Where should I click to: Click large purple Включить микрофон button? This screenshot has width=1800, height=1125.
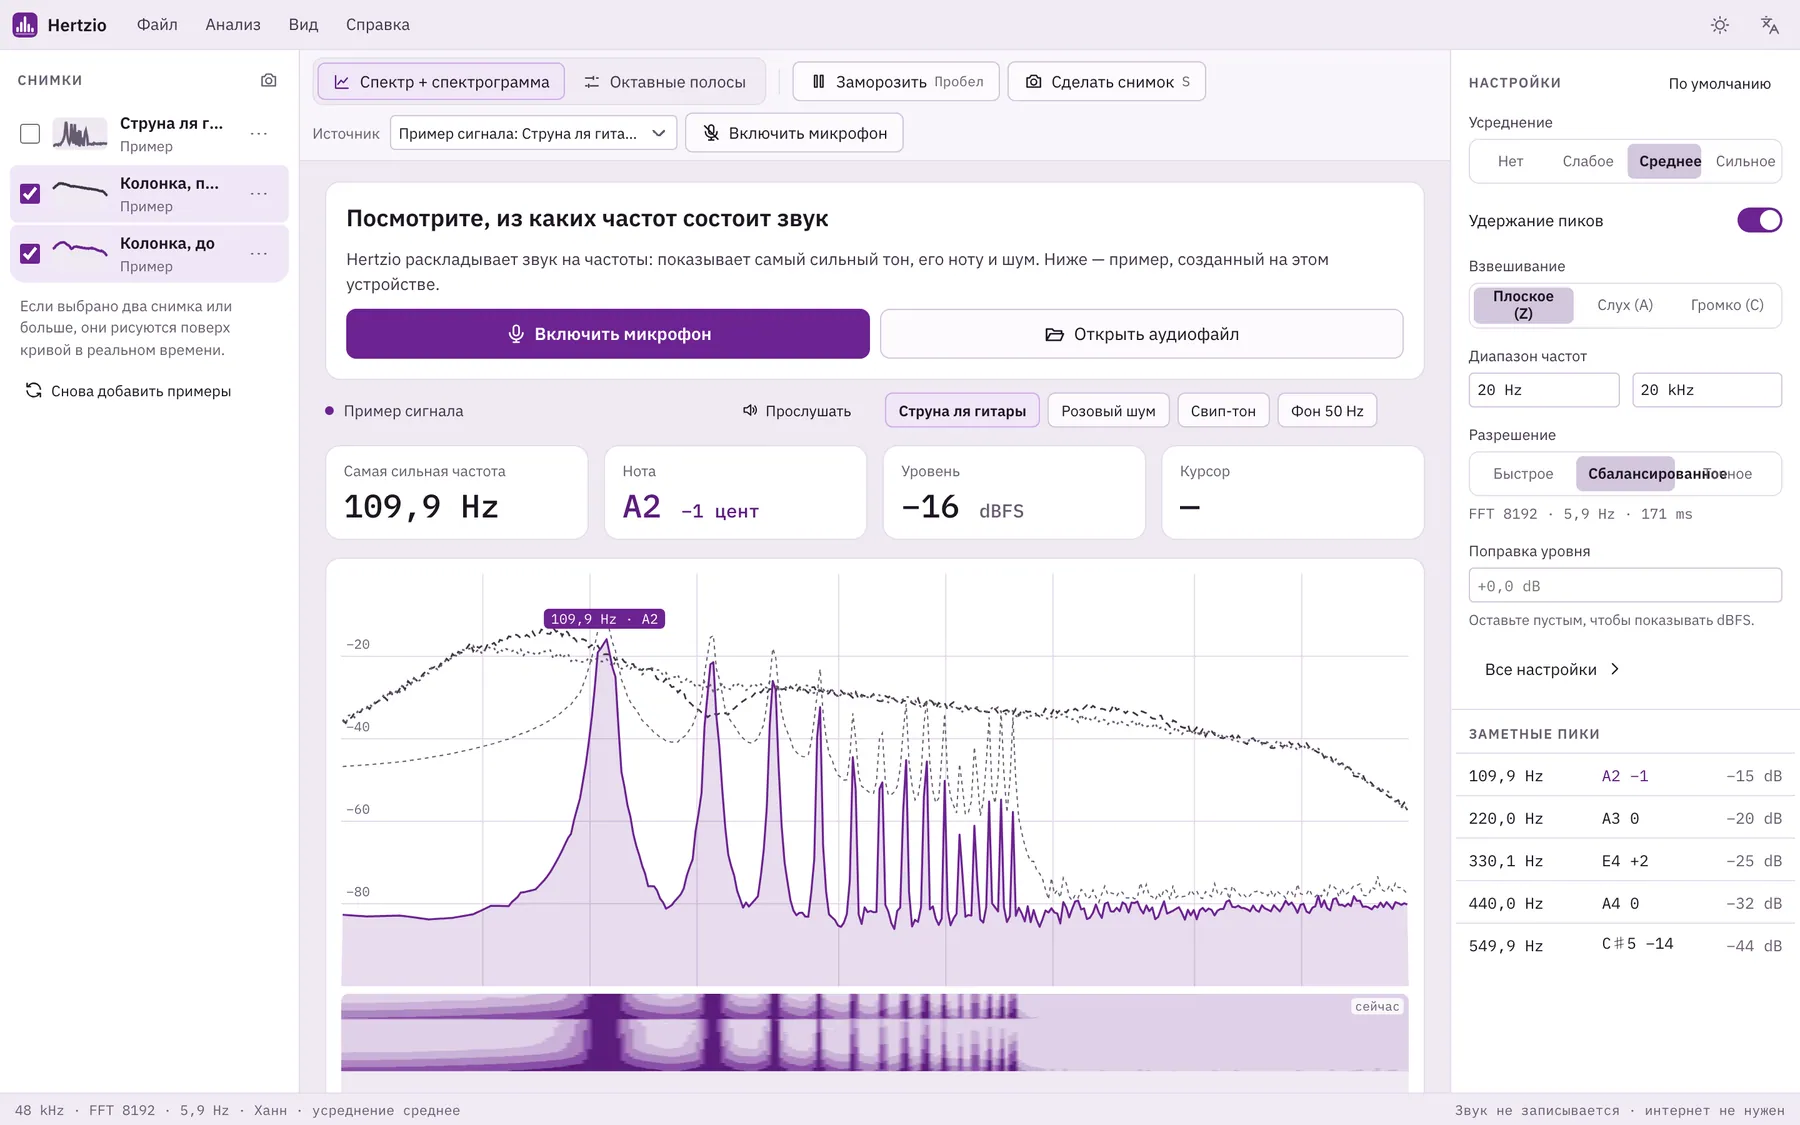pyautogui.click(x=608, y=334)
